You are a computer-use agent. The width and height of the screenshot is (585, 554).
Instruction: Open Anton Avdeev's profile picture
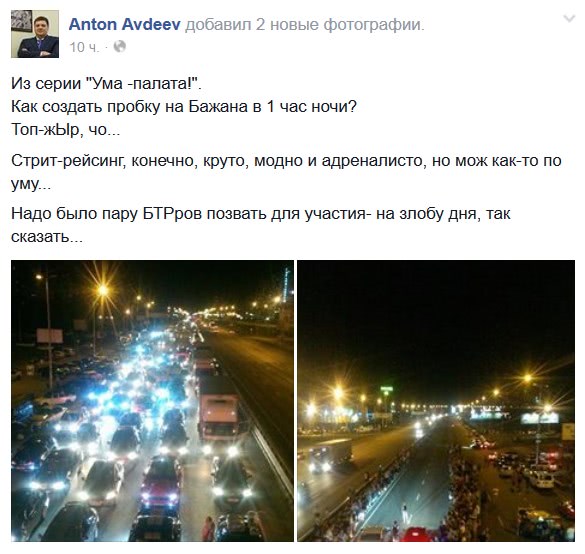point(35,34)
